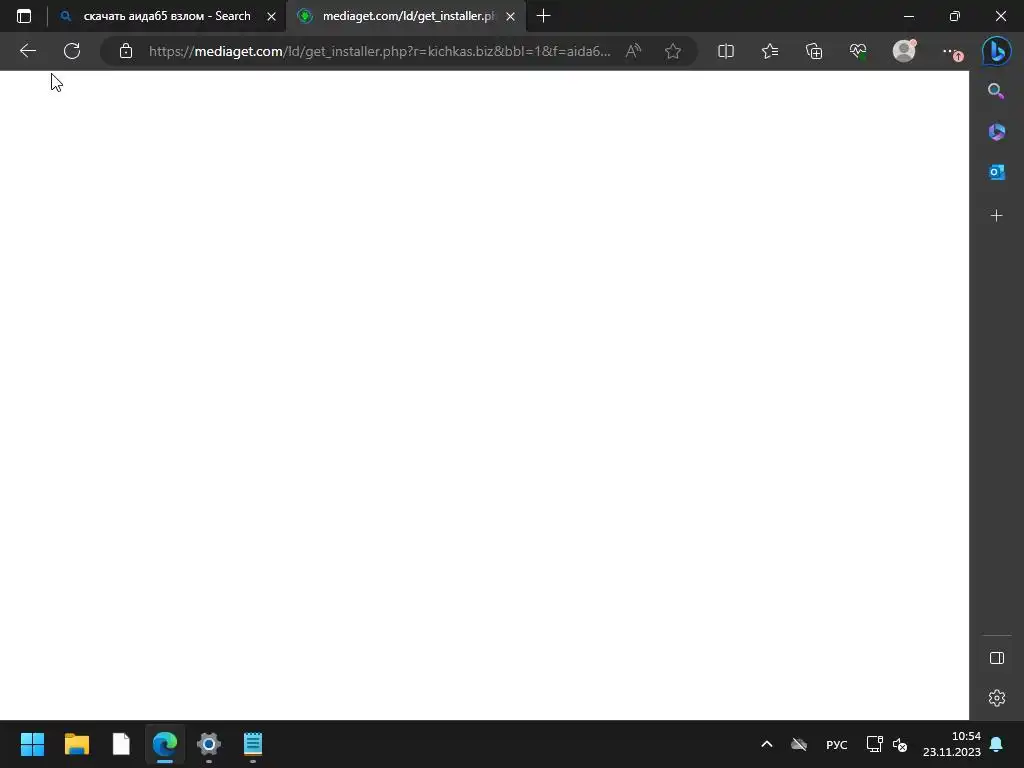Open clock and date 10:54 calendar
This screenshot has width=1024, height=768.
coord(952,744)
